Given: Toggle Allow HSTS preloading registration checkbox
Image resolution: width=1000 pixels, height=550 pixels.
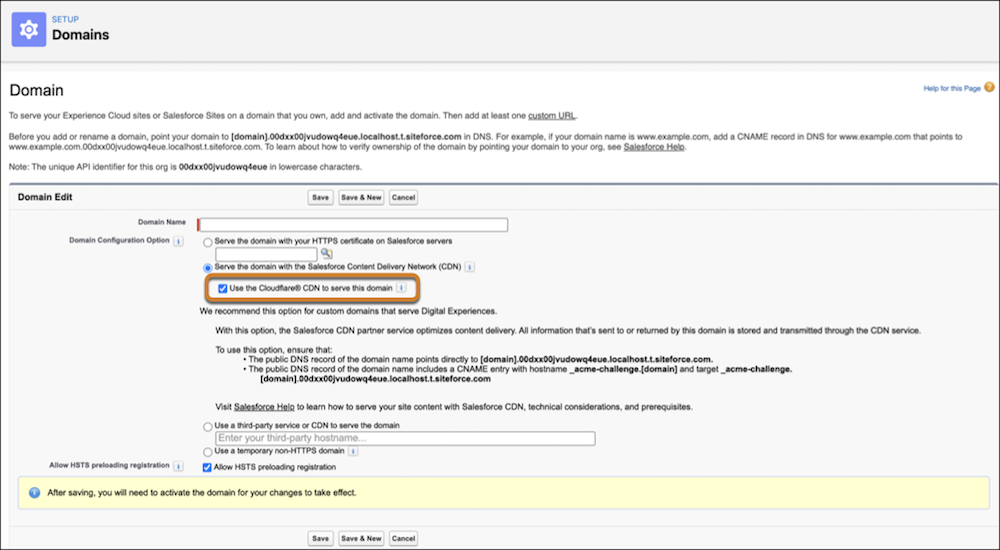Looking at the screenshot, I should click(207, 468).
